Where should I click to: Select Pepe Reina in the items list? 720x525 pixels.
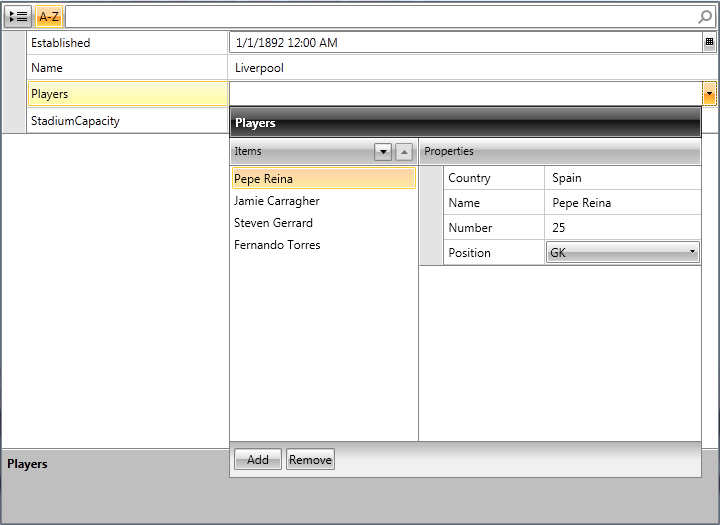click(x=324, y=178)
